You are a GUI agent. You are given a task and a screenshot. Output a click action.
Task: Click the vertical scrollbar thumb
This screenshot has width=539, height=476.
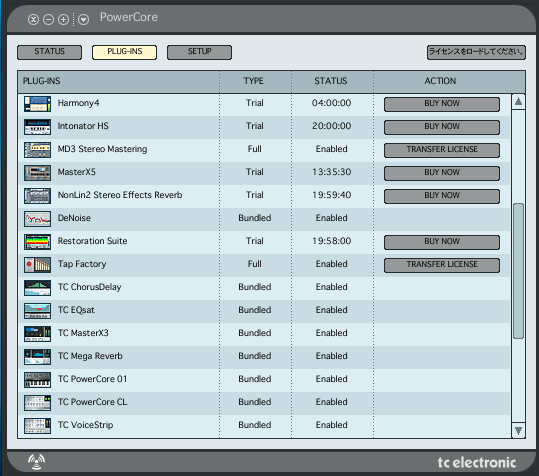(x=518, y=271)
